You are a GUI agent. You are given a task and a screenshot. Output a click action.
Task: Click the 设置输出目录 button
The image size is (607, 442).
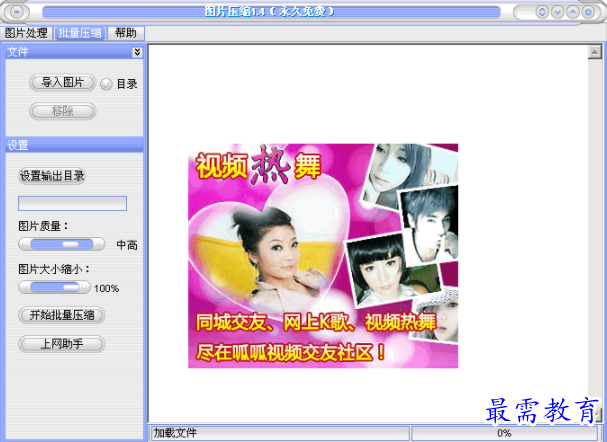coord(52,176)
